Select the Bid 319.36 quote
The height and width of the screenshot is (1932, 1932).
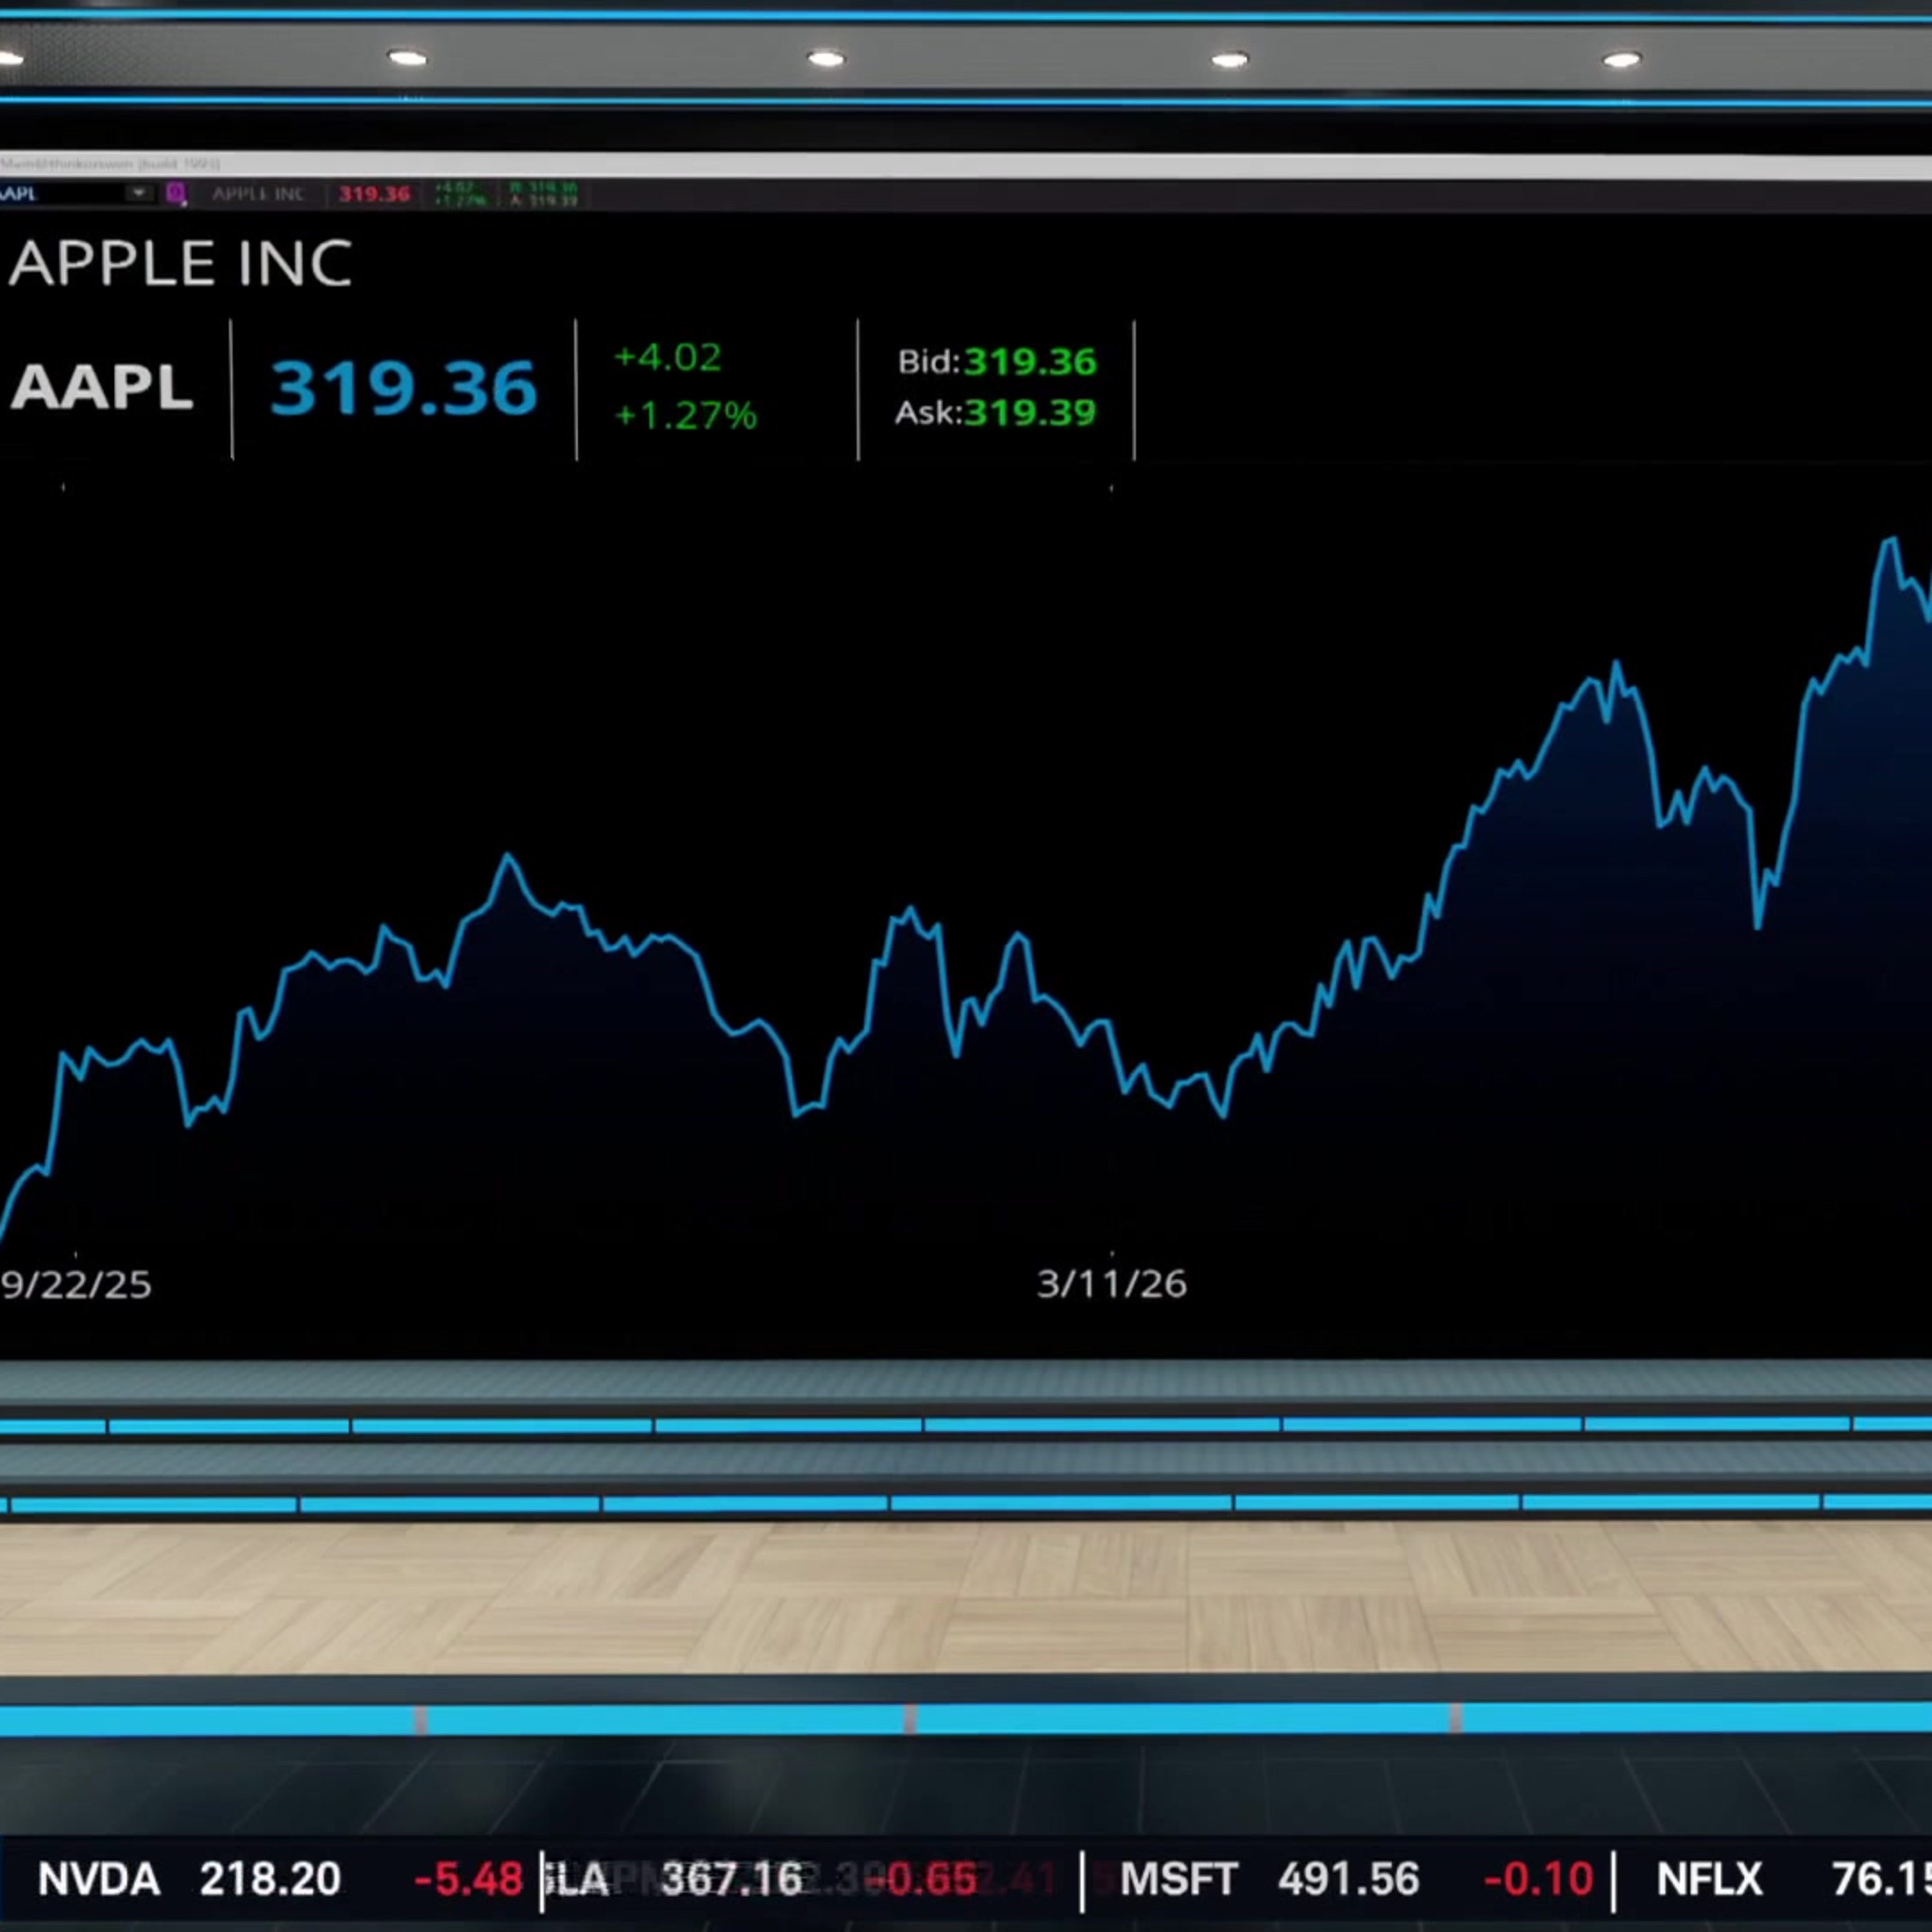tap(996, 362)
